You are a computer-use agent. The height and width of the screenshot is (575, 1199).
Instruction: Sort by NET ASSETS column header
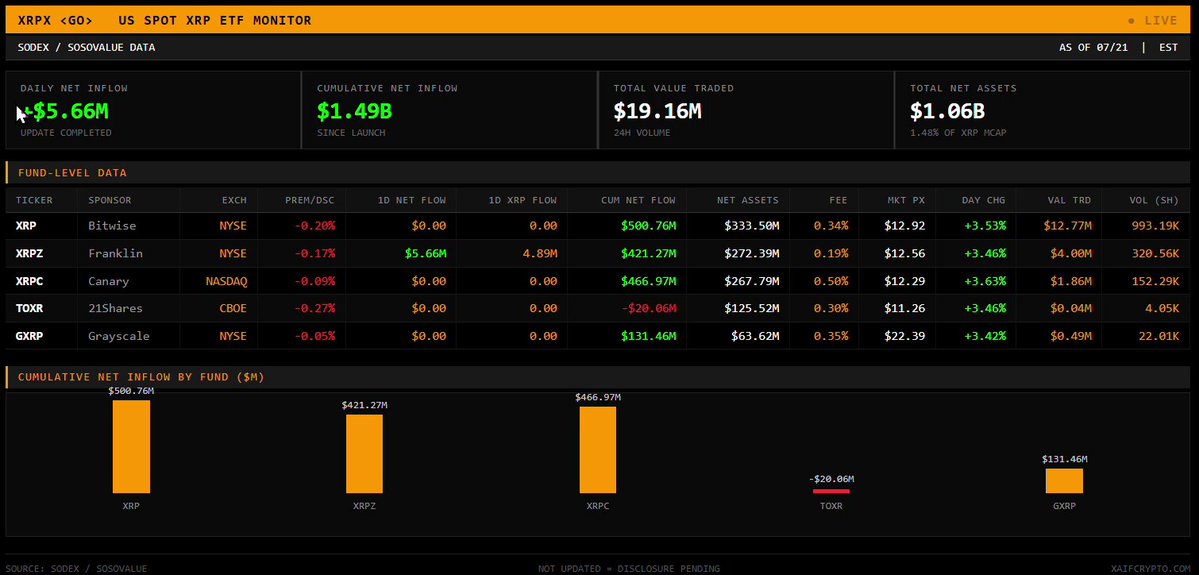point(748,200)
